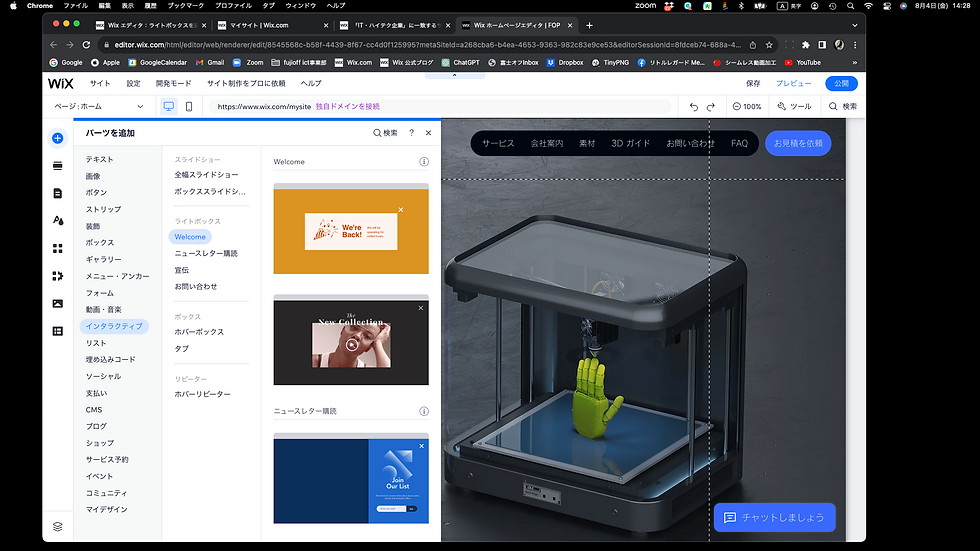Click the チャットしましょう chat button

tap(774, 517)
